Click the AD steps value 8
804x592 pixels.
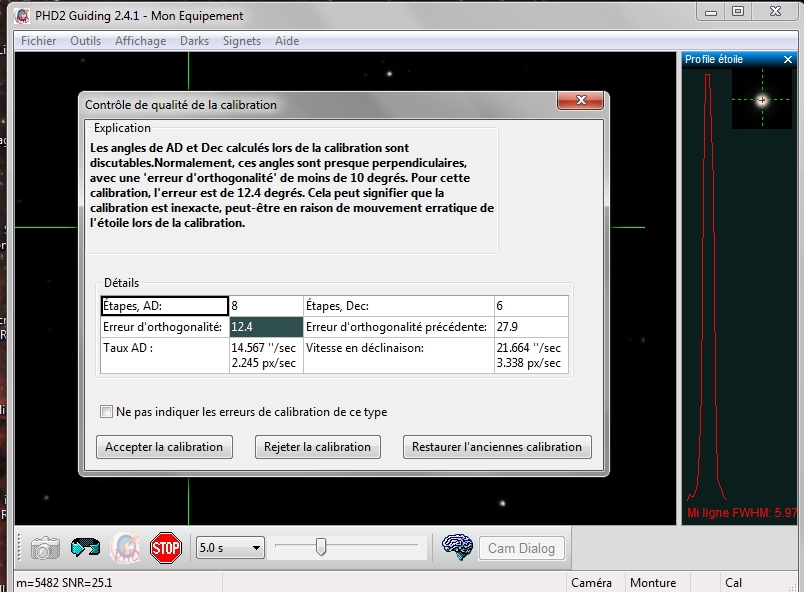coord(266,306)
